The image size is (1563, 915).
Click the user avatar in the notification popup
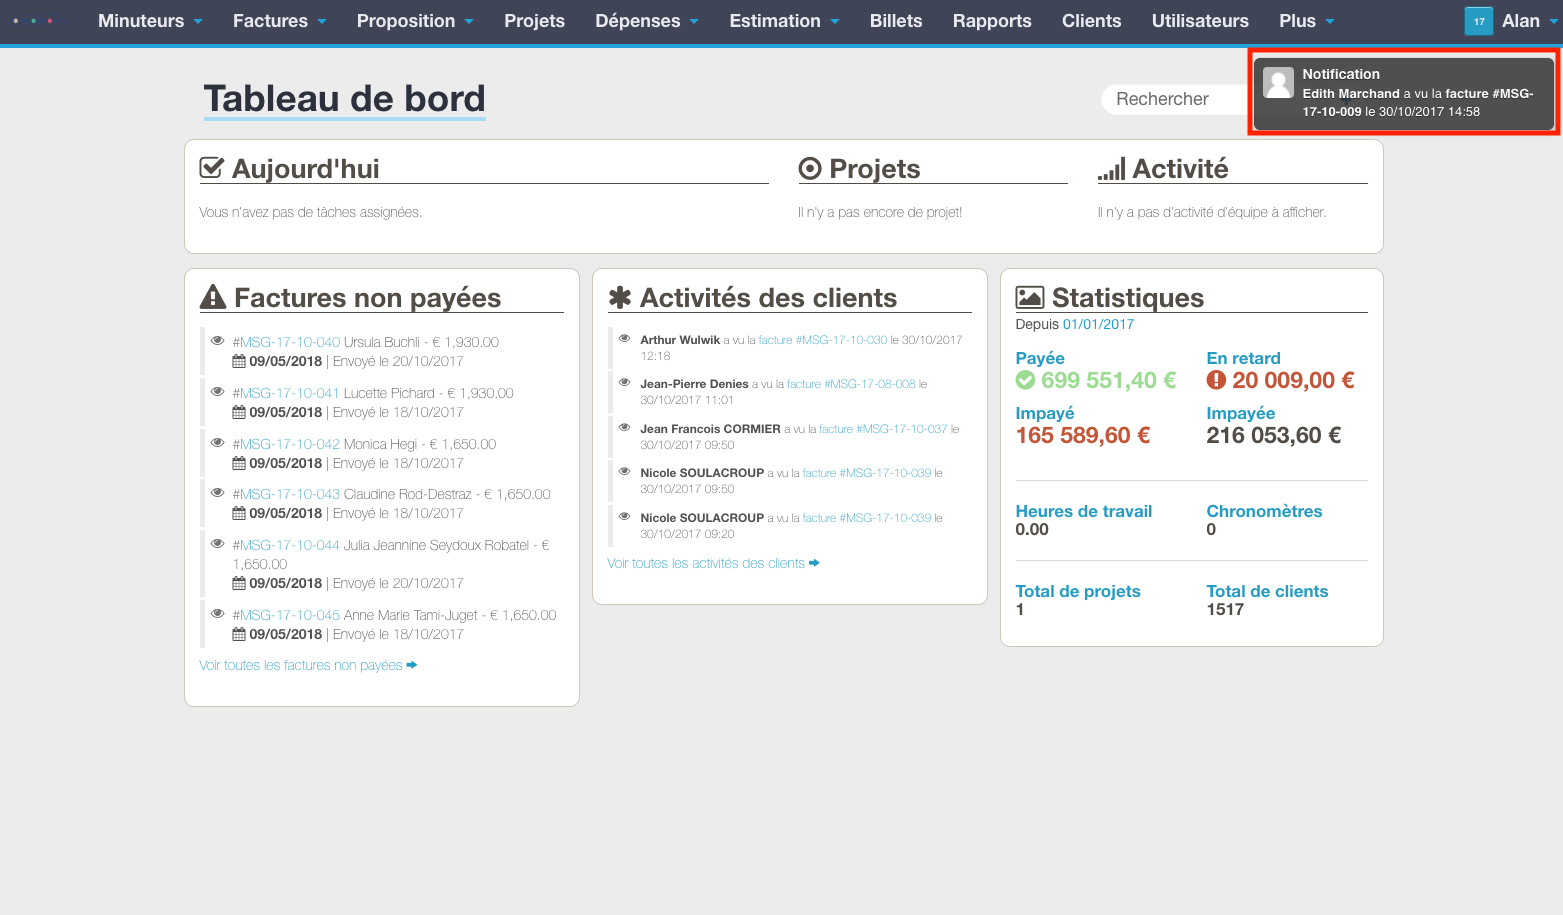pos(1278,83)
